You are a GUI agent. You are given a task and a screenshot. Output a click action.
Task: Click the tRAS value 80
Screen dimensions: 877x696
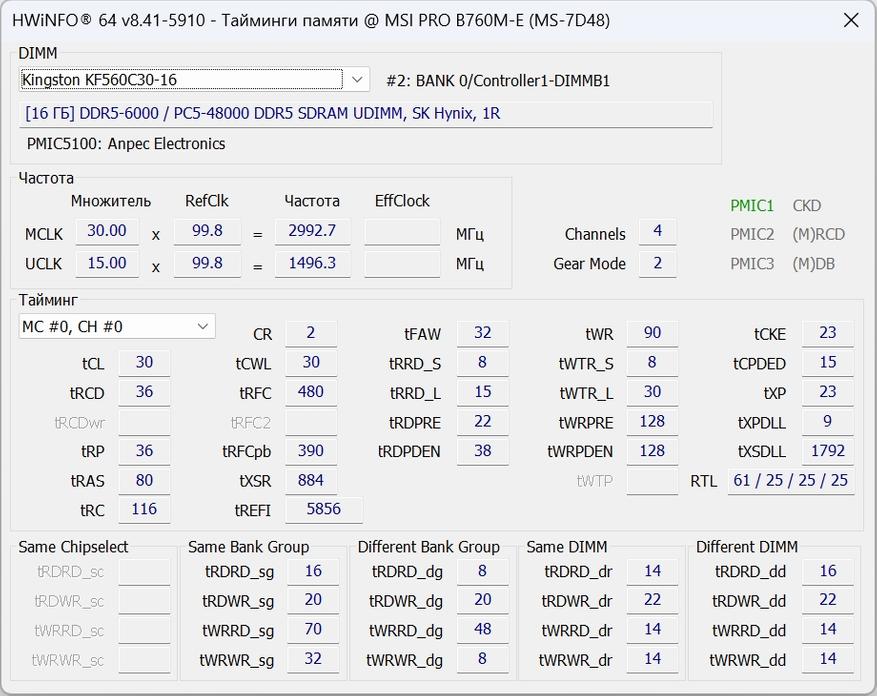(144, 481)
